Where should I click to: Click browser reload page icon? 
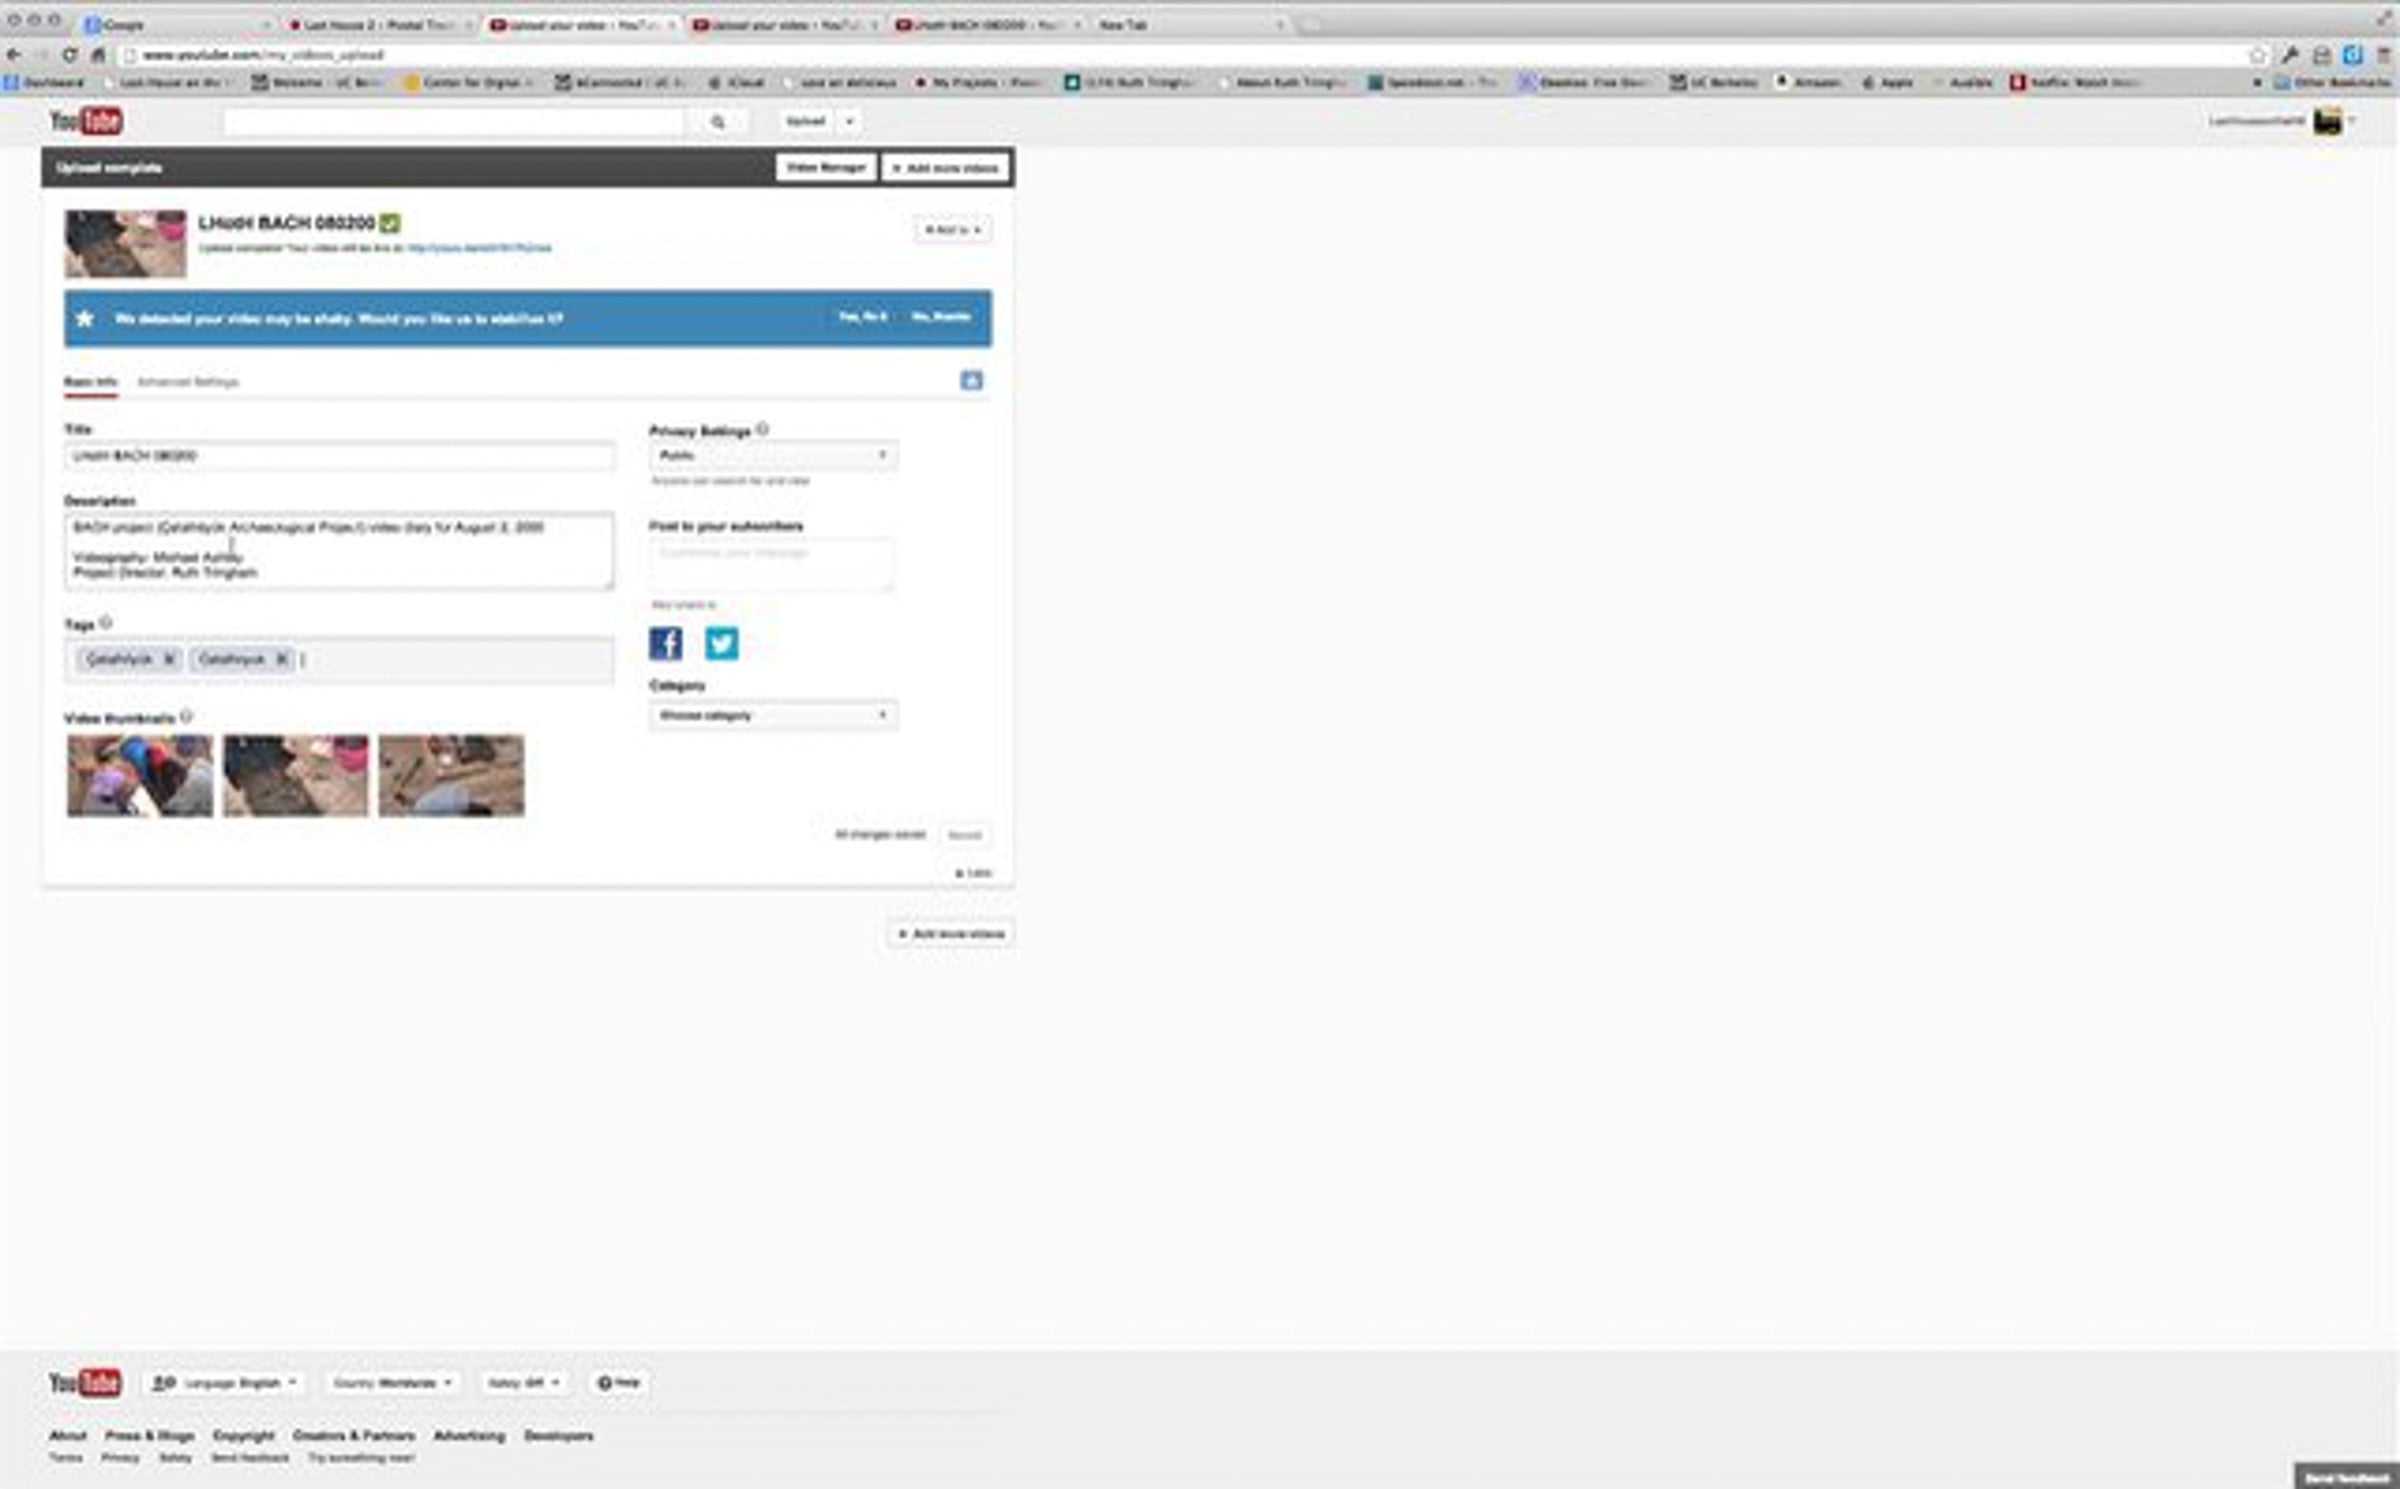point(69,55)
